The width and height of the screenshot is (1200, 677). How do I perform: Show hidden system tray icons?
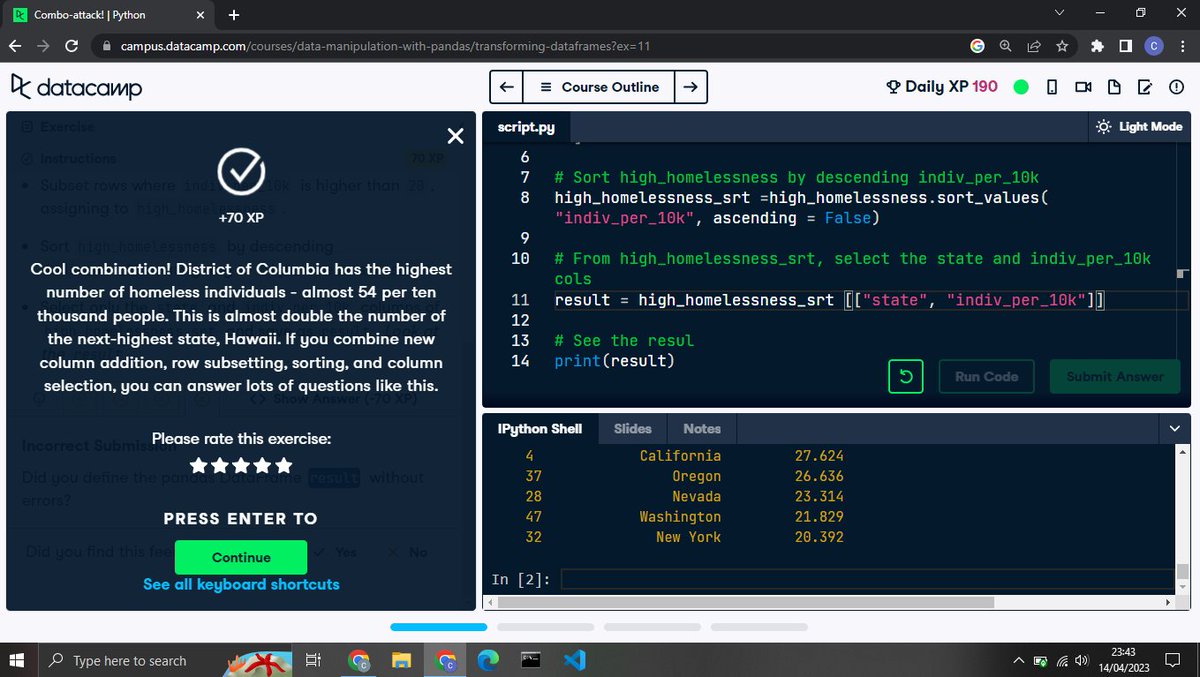click(x=1019, y=661)
